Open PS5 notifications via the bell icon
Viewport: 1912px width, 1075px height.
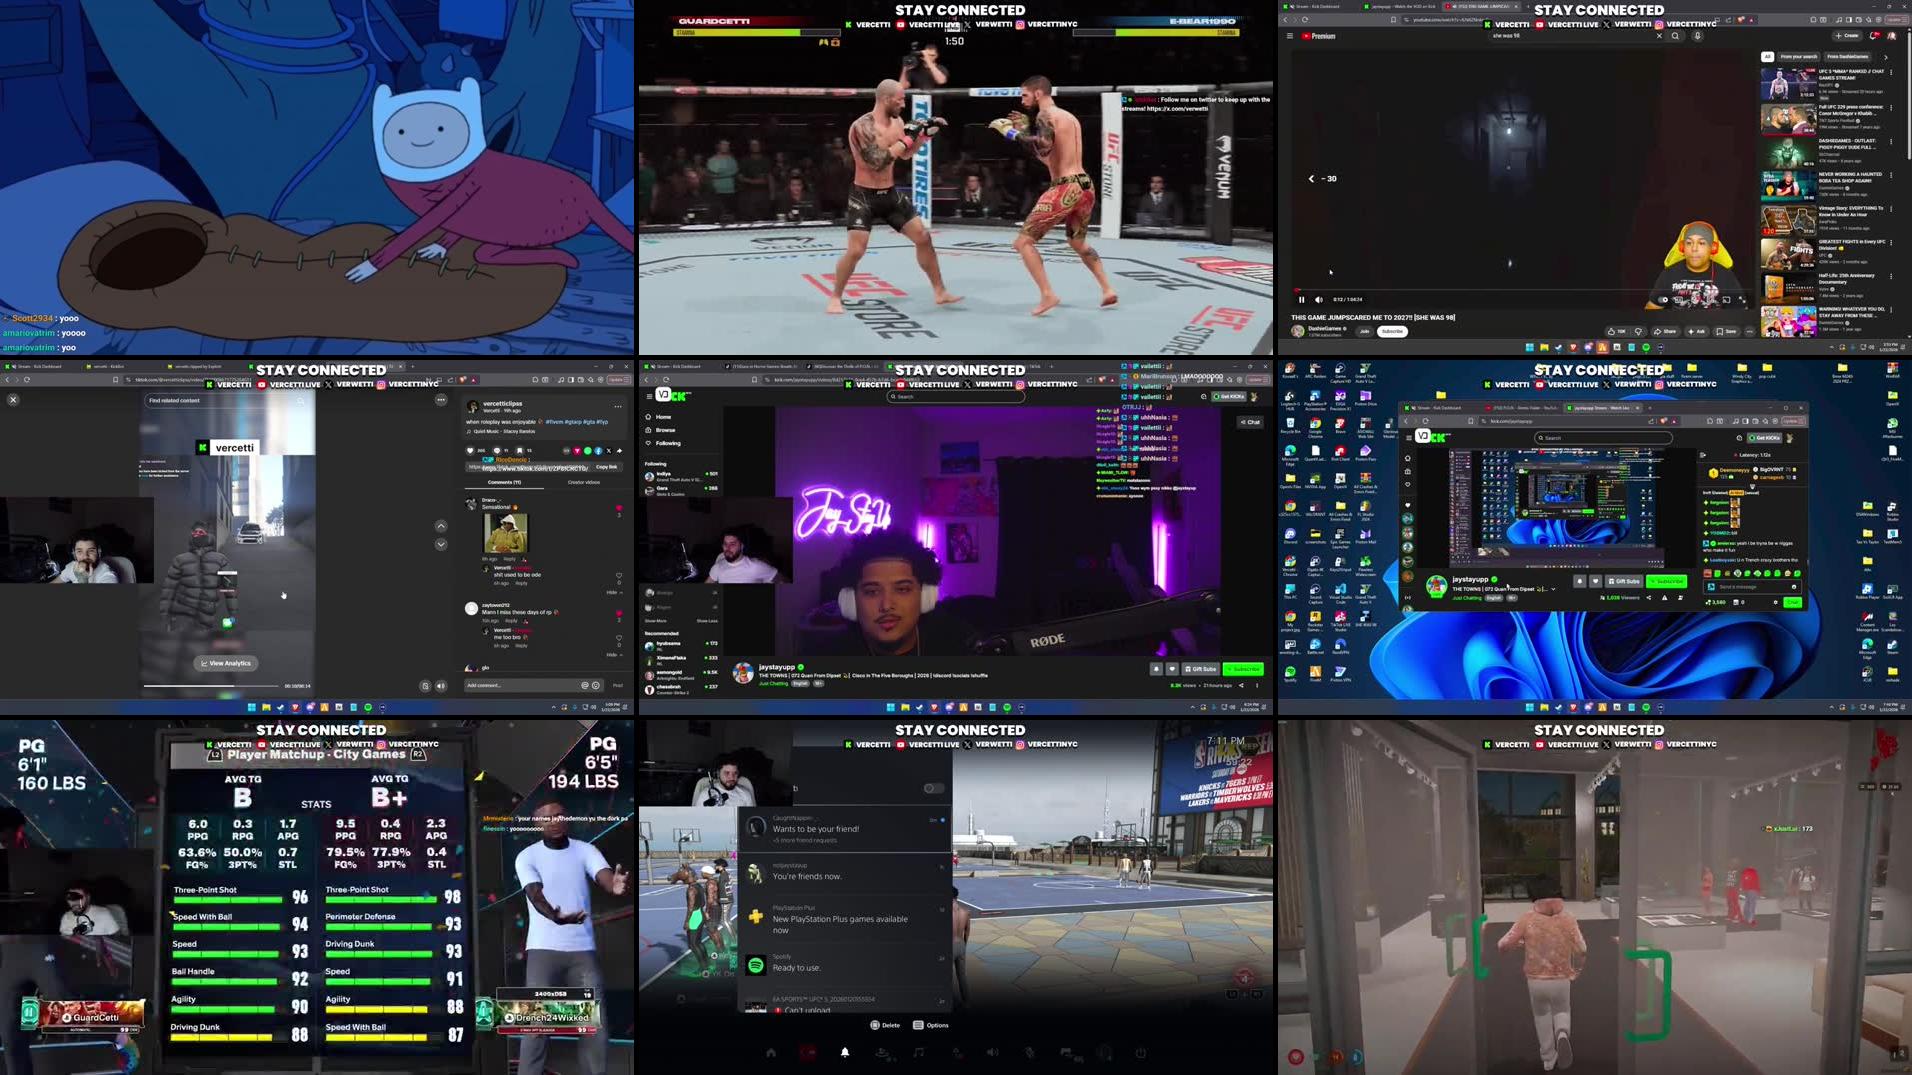(845, 1052)
